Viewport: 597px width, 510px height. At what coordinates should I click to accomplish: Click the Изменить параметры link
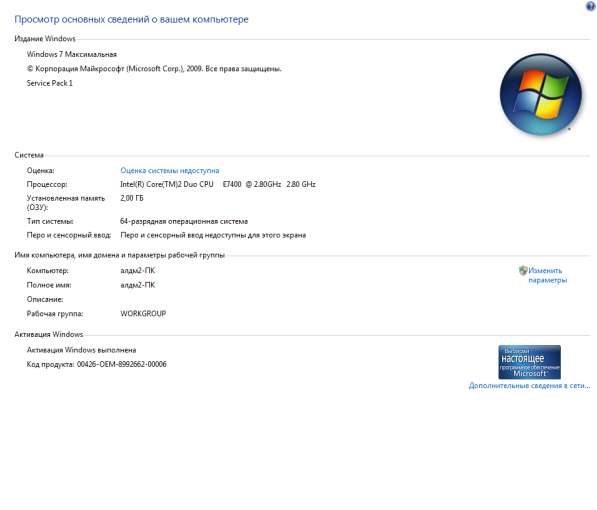547,275
